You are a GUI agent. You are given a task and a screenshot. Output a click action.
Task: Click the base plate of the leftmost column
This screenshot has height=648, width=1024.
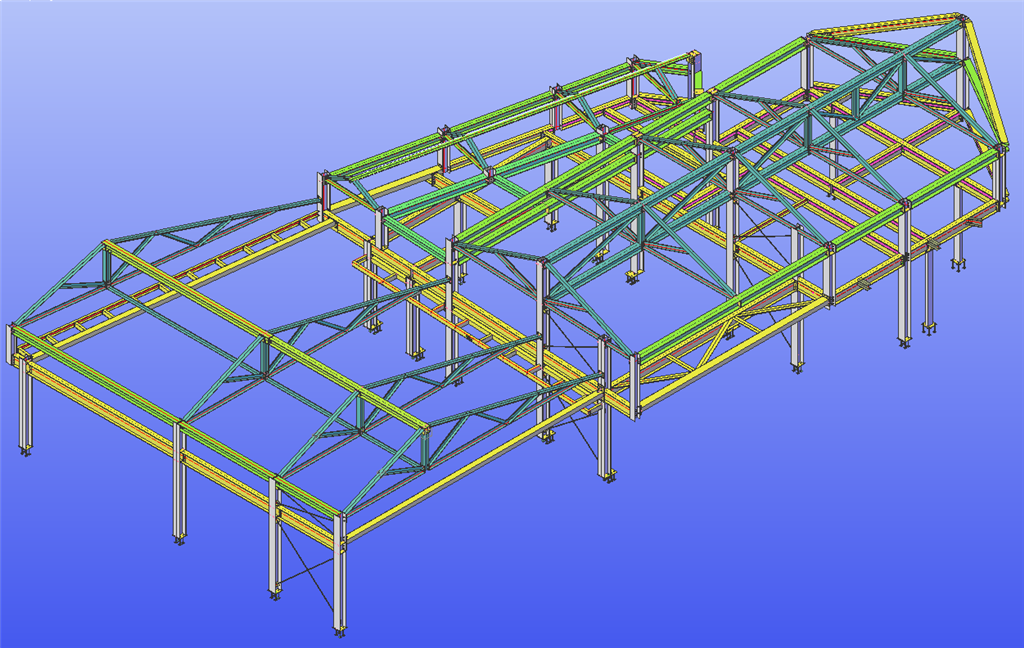(x=26, y=453)
